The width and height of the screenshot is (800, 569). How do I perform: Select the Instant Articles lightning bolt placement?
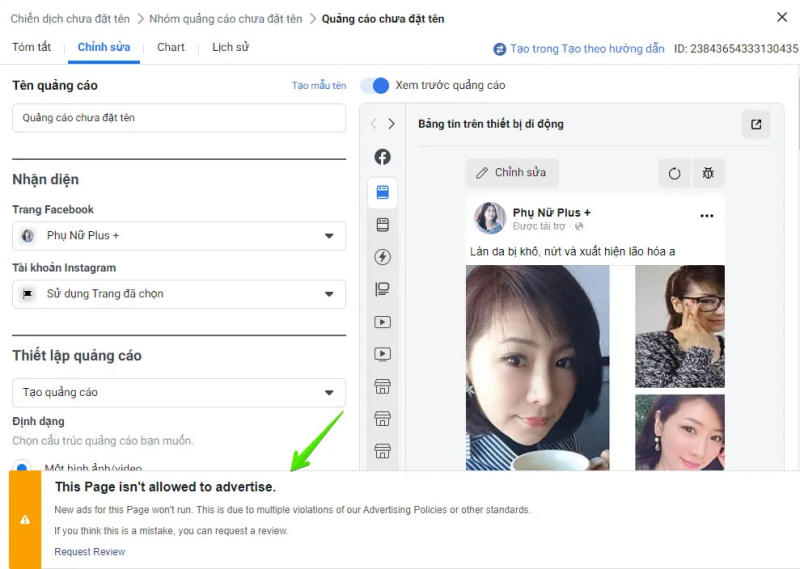pyautogui.click(x=382, y=257)
